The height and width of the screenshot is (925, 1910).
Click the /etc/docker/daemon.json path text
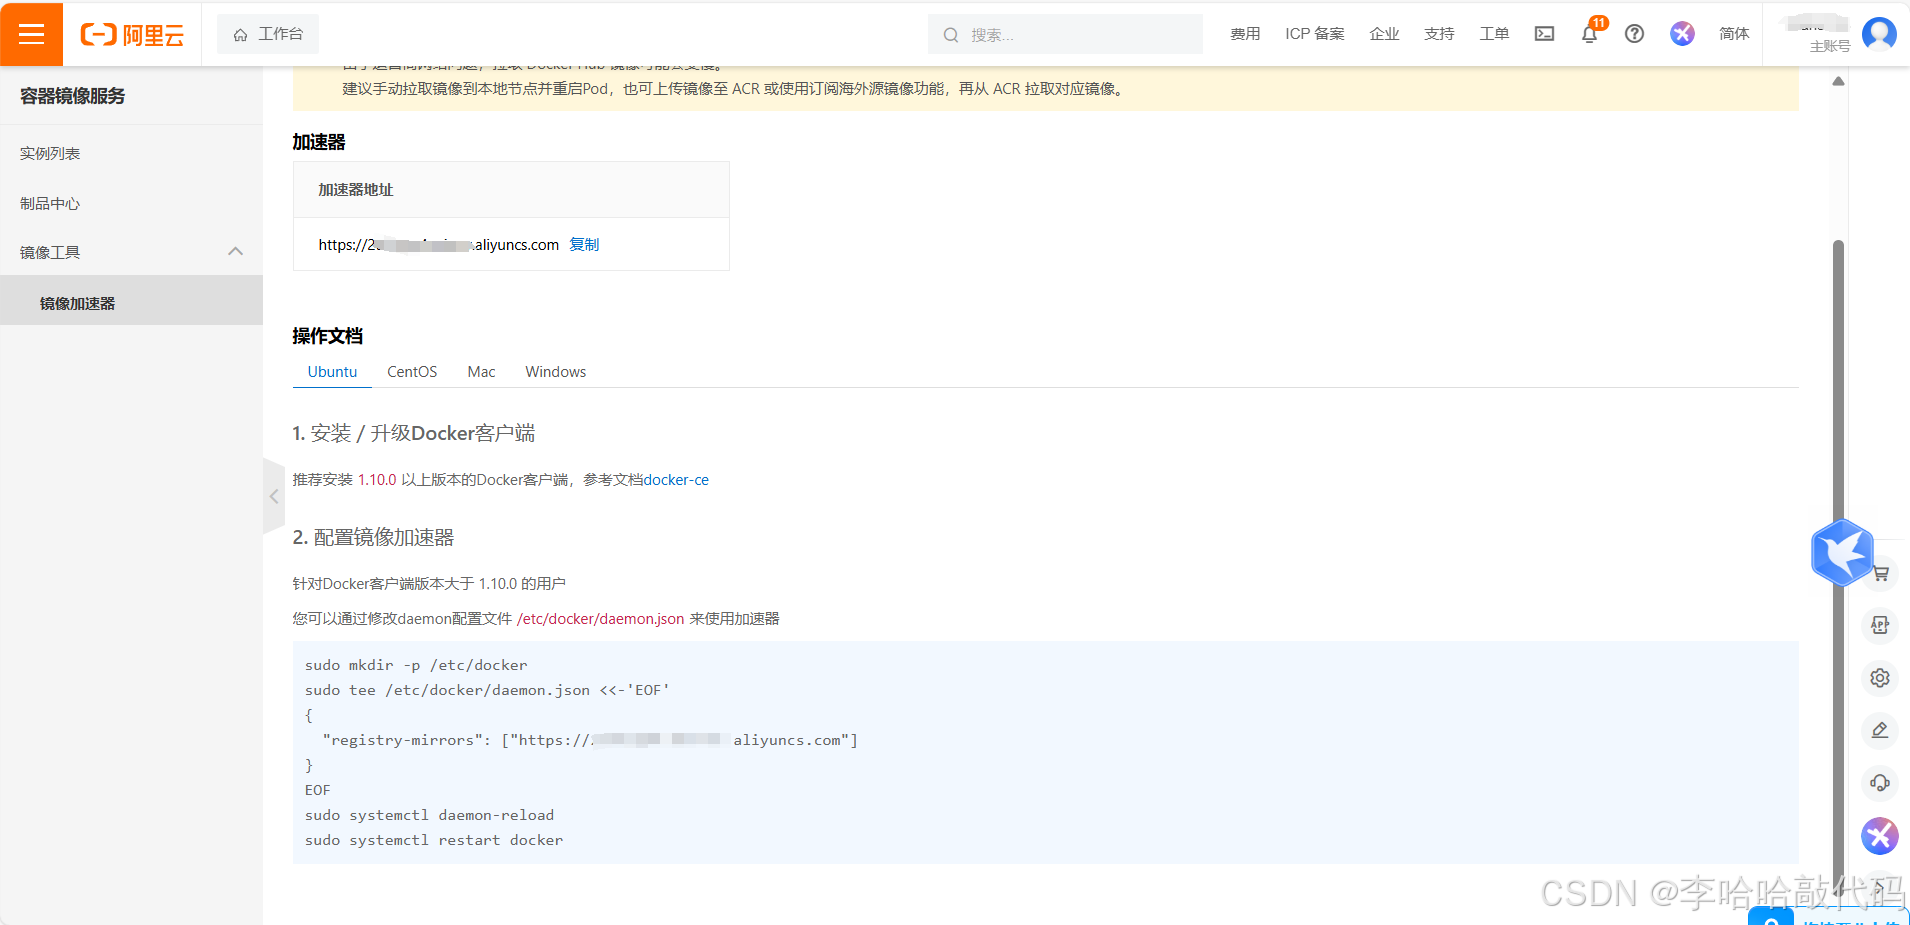(601, 619)
